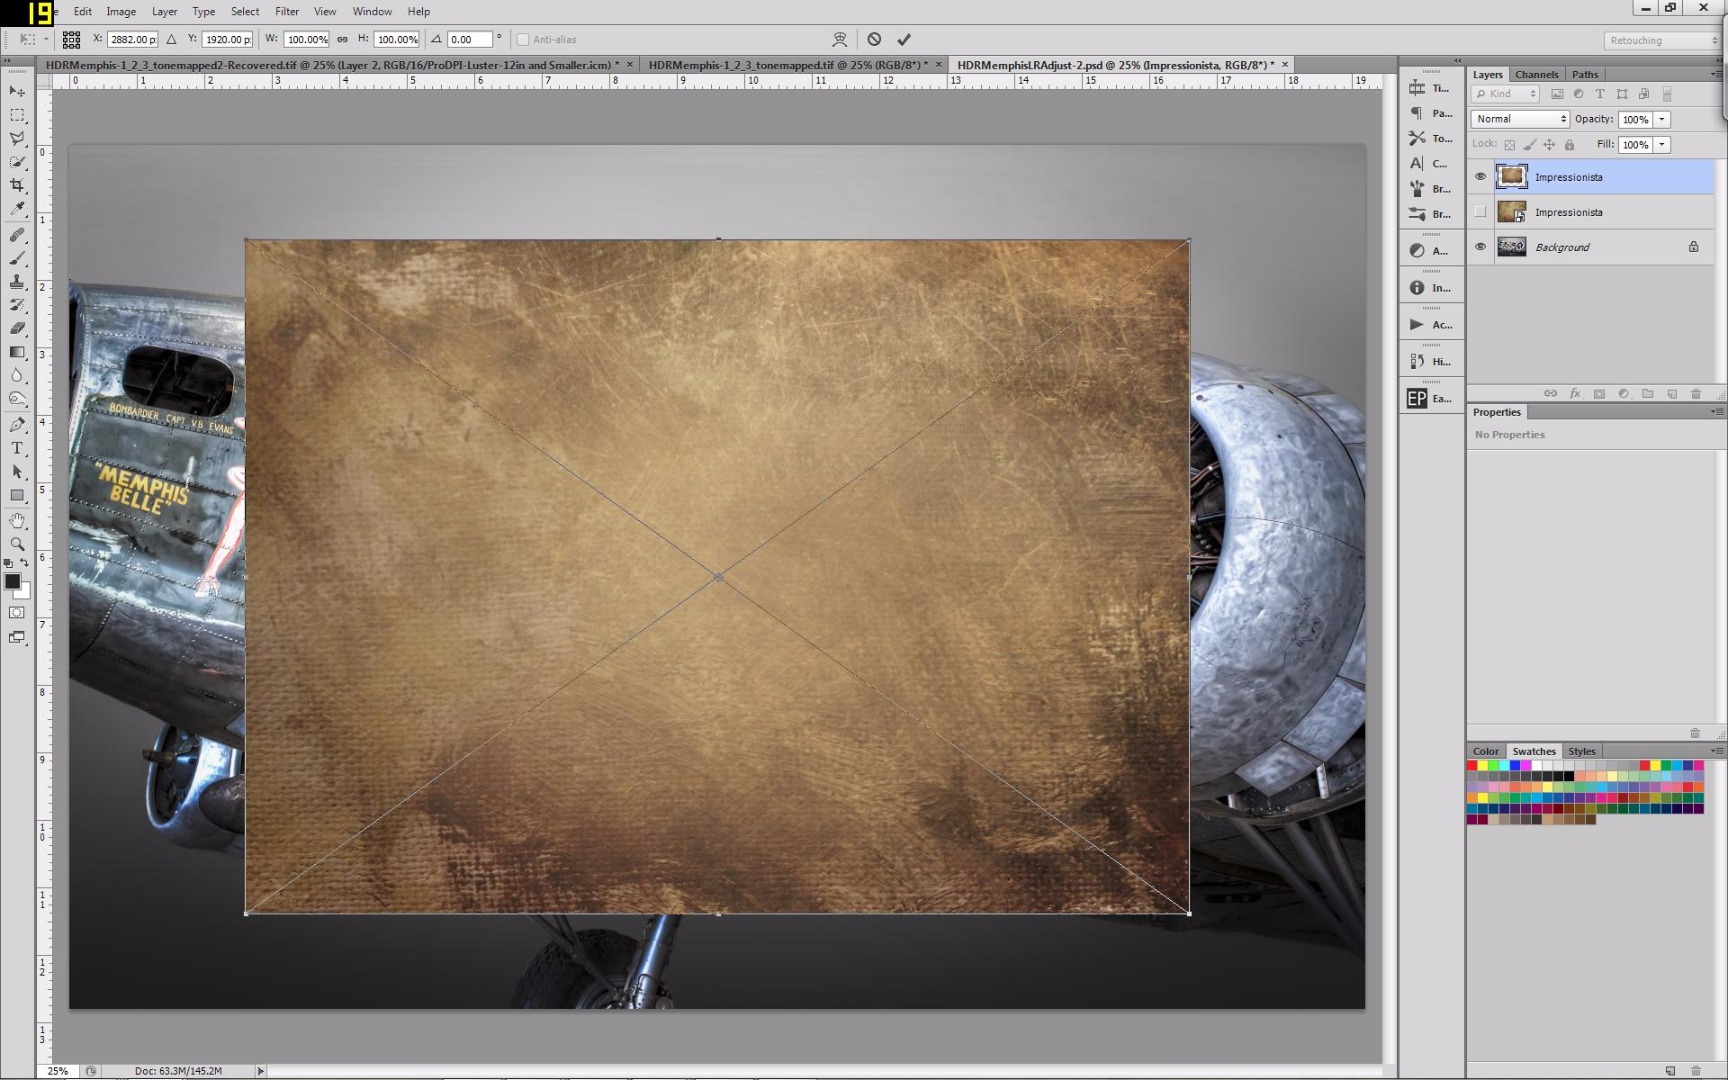Open the Fill slider dropdown arrow
The width and height of the screenshot is (1728, 1080).
pyautogui.click(x=1662, y=145)
